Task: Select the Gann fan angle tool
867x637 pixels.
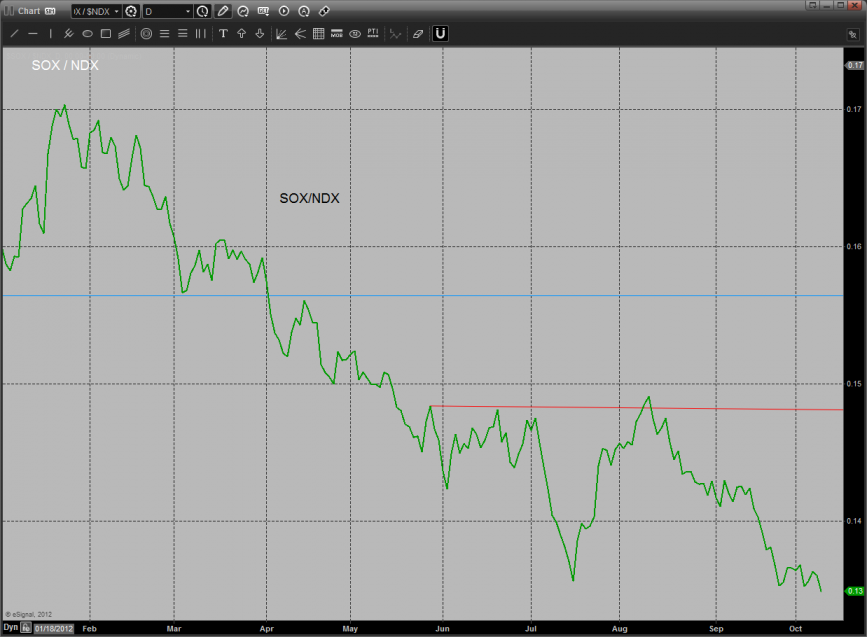Action: point(281,34)
